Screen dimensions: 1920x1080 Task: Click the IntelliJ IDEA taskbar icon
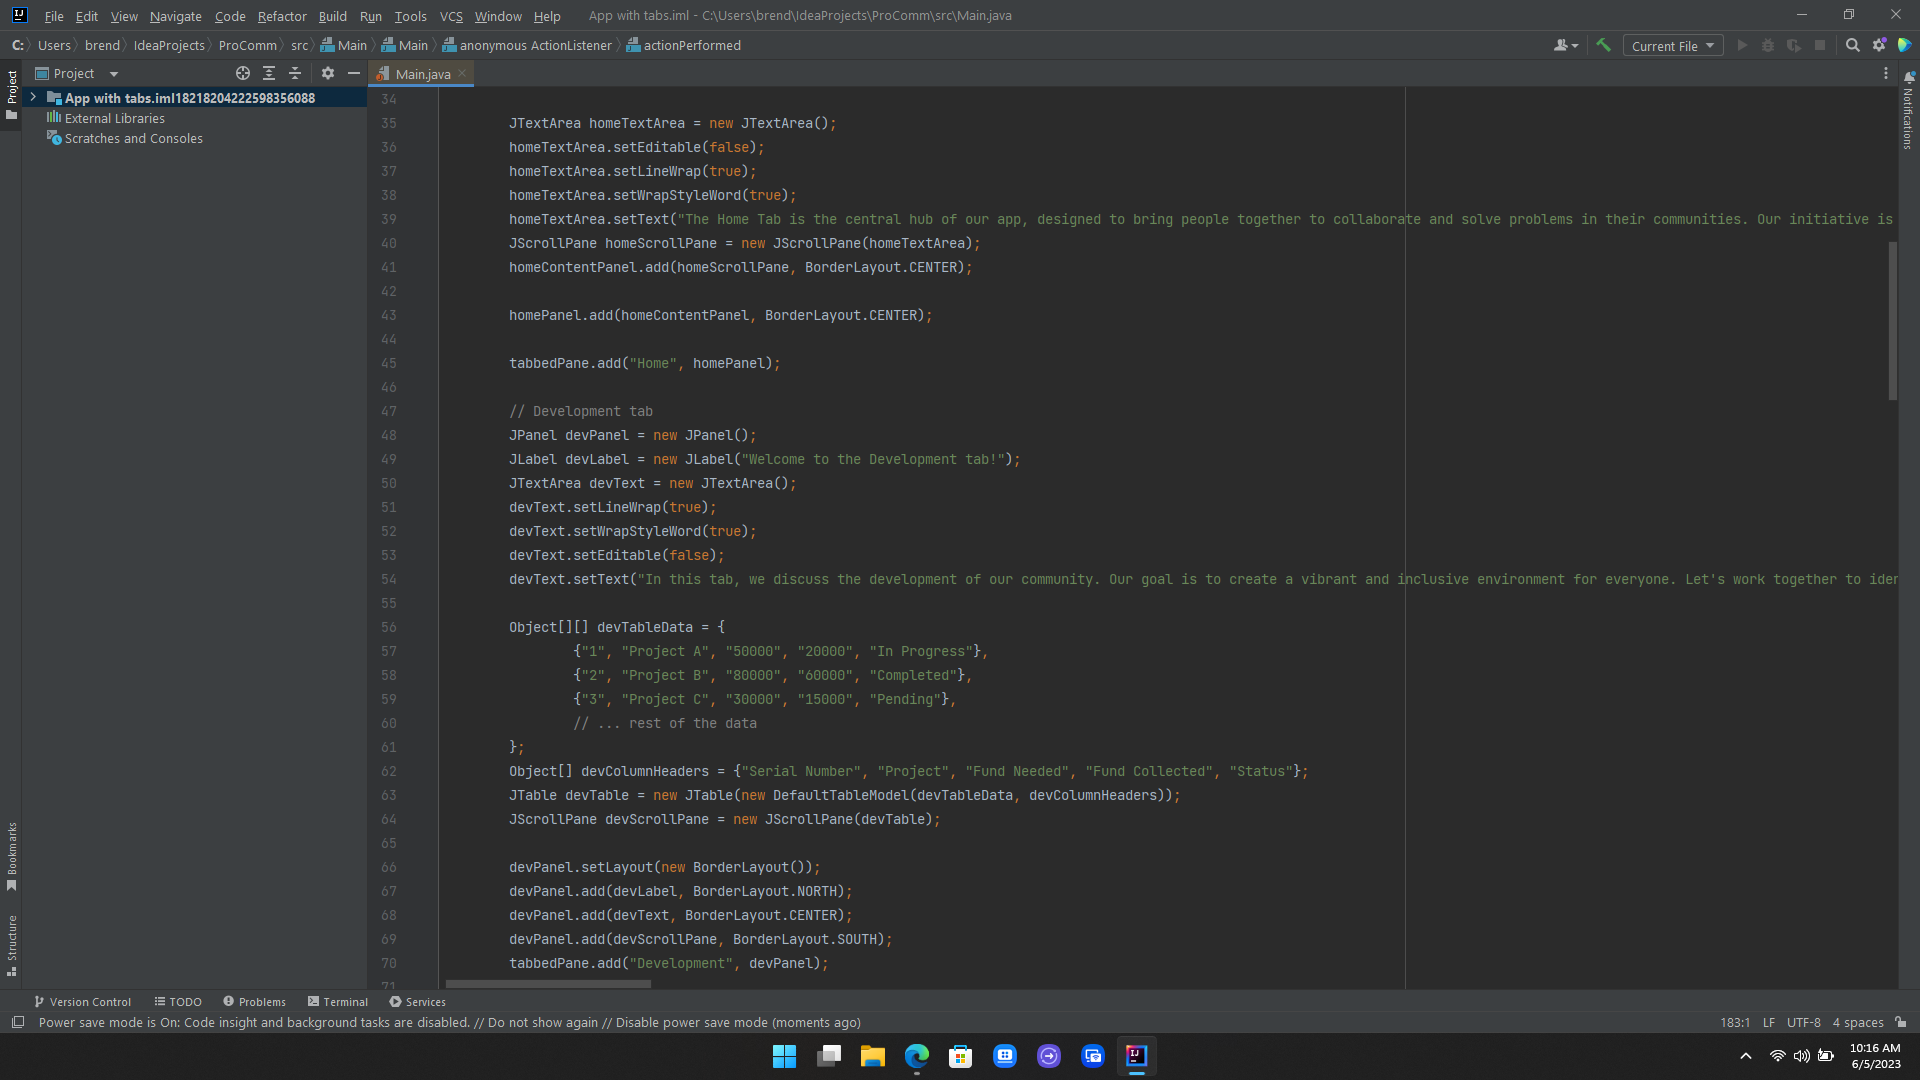pos(1136,1056)
